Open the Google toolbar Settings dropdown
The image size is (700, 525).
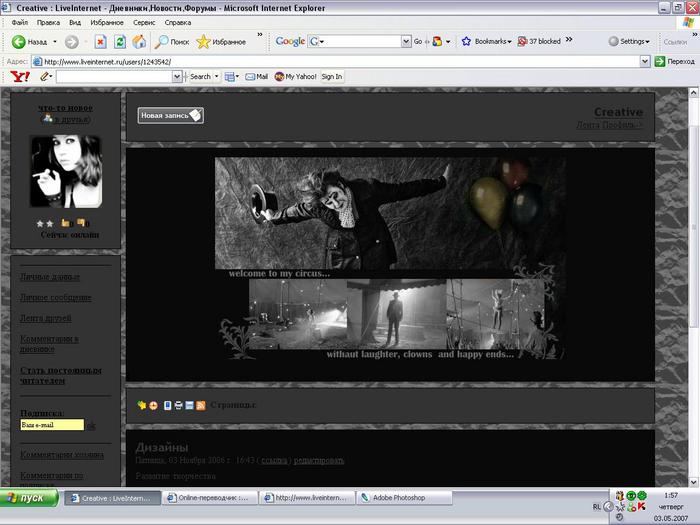tap(629, 42)
